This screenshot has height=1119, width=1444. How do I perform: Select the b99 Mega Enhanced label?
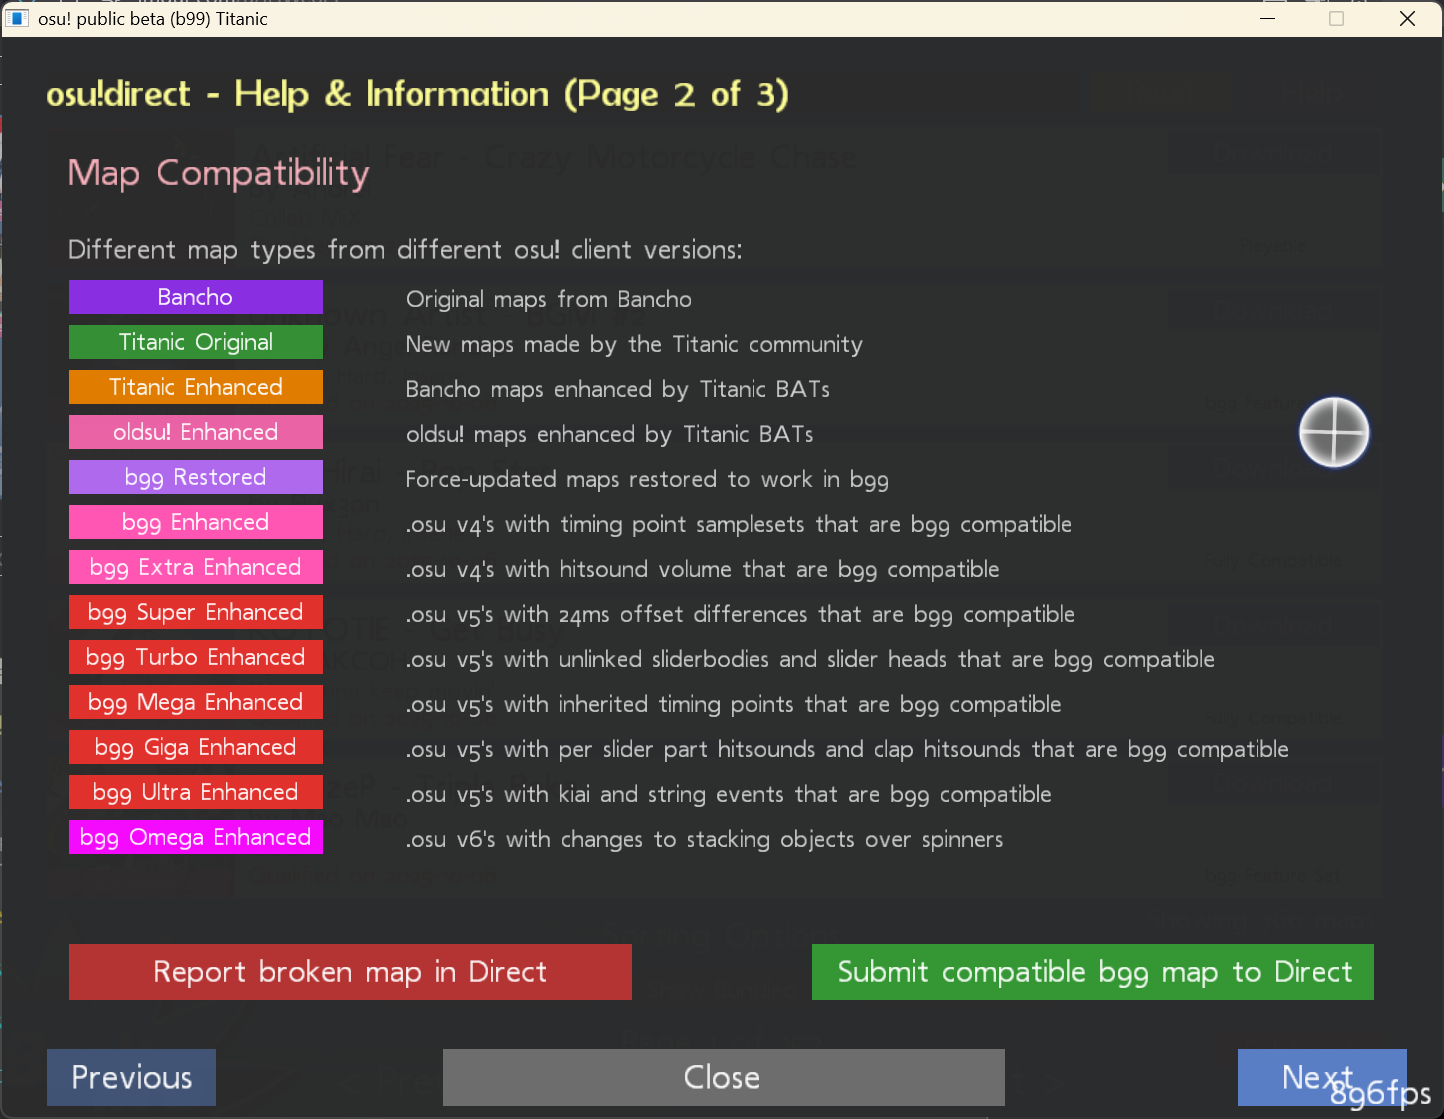[195, 702]
